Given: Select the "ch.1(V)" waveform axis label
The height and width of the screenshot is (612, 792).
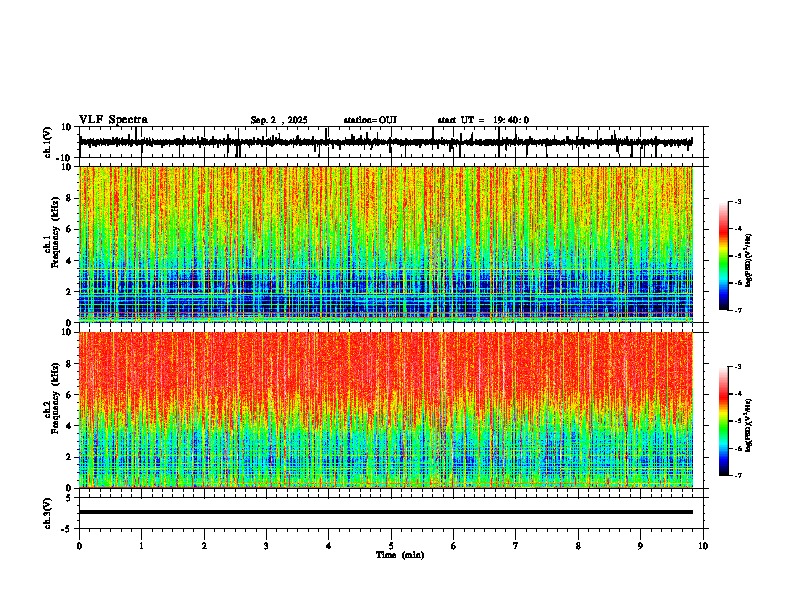Looking at the screenshot, I should pos(47,142).
